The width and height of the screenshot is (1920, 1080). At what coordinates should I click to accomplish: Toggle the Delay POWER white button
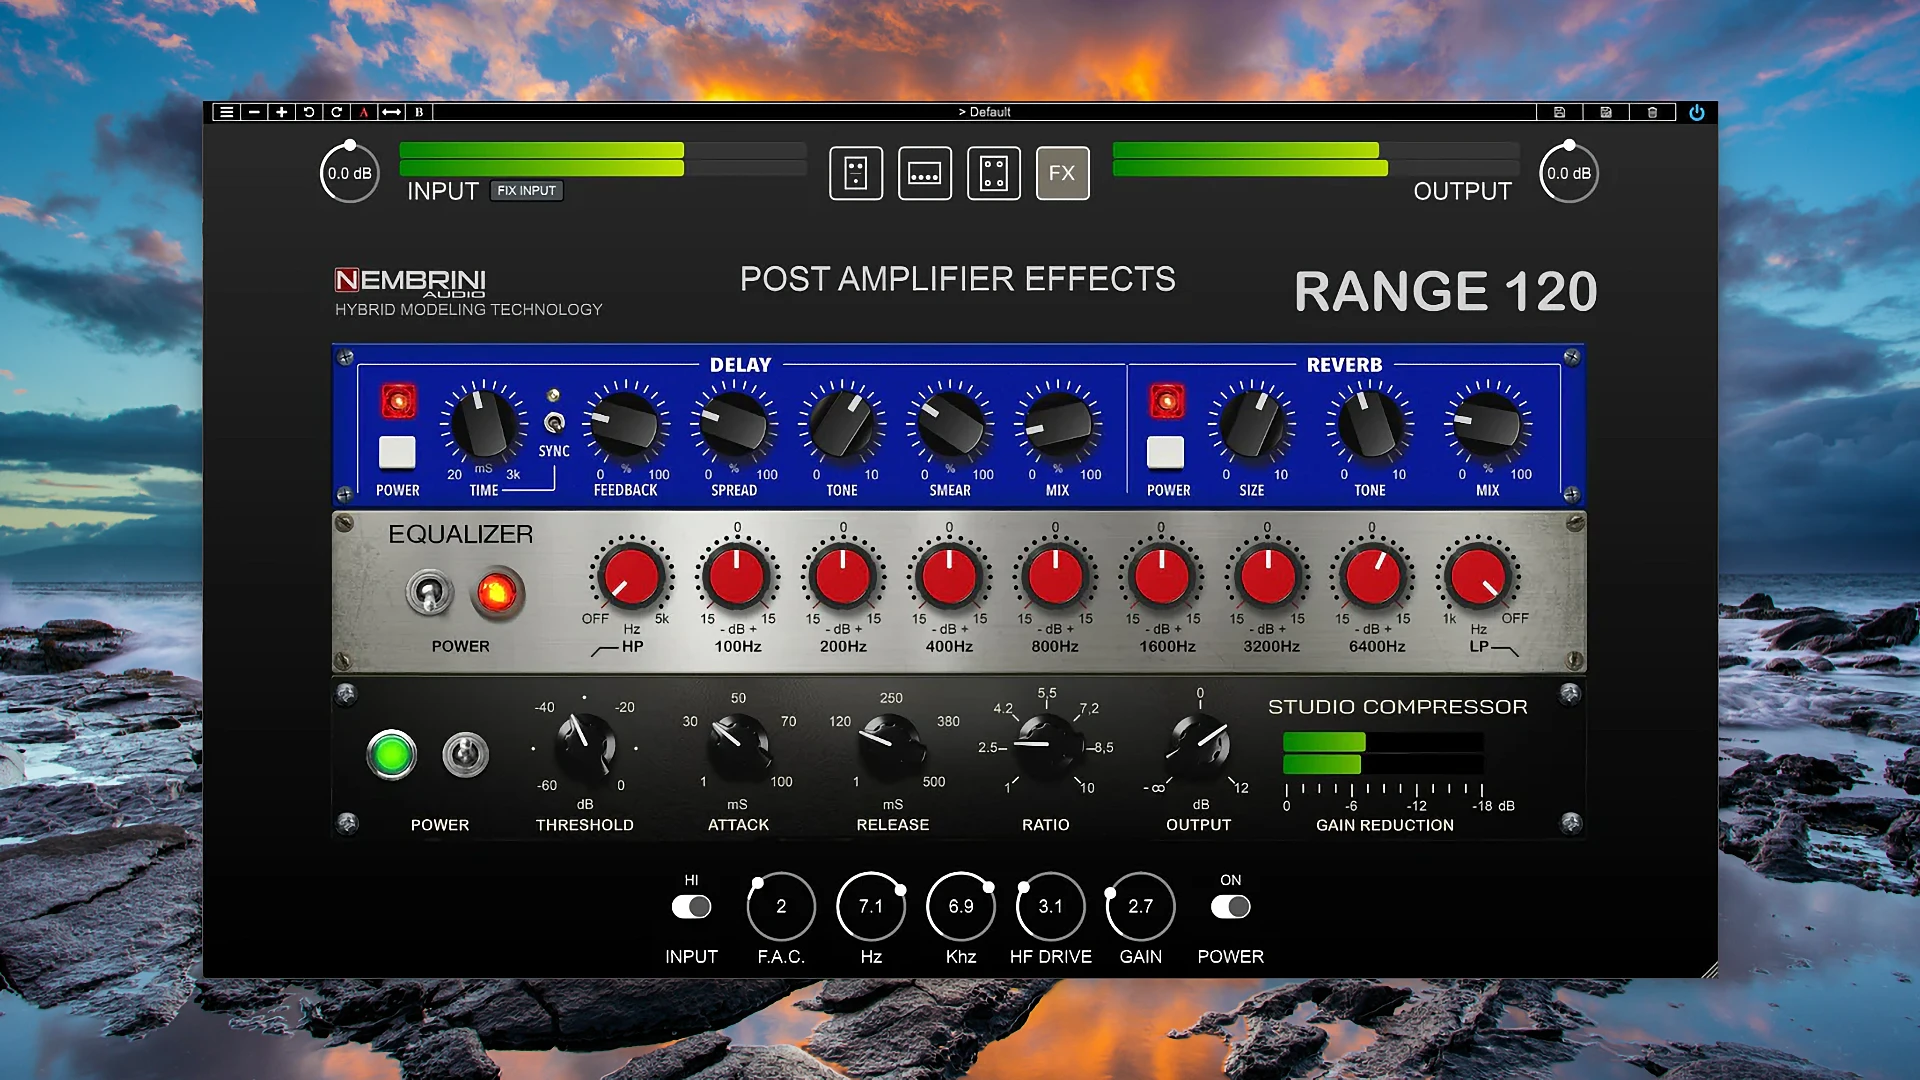tap(398, 452)
